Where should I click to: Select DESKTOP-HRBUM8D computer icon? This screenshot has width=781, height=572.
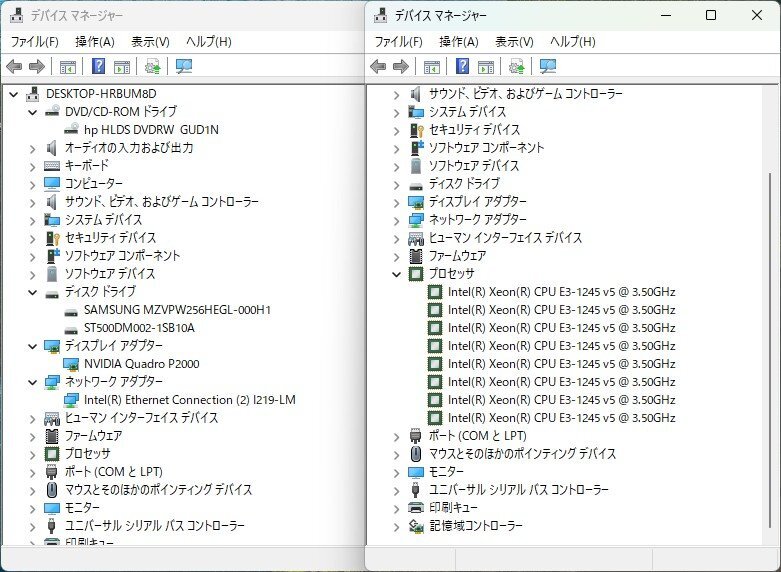click(x=33, y=94)
